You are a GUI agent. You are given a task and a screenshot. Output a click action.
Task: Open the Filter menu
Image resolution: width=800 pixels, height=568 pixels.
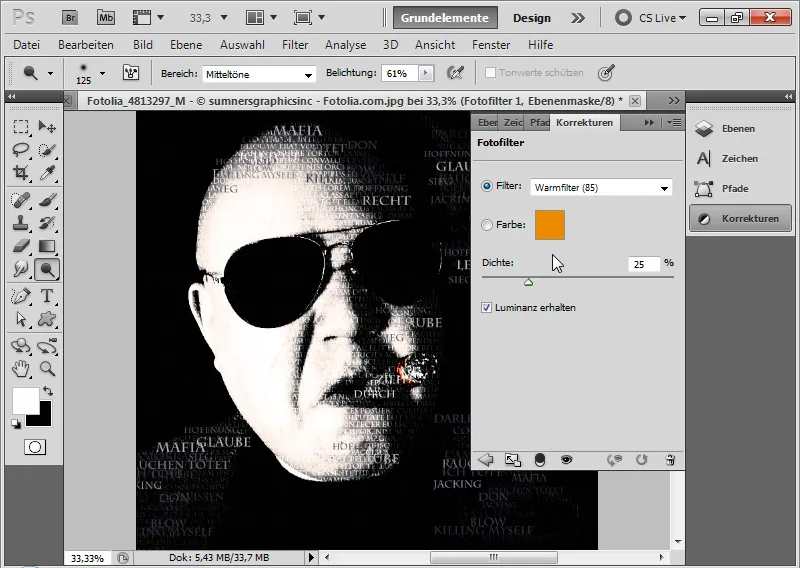point(295,45)
